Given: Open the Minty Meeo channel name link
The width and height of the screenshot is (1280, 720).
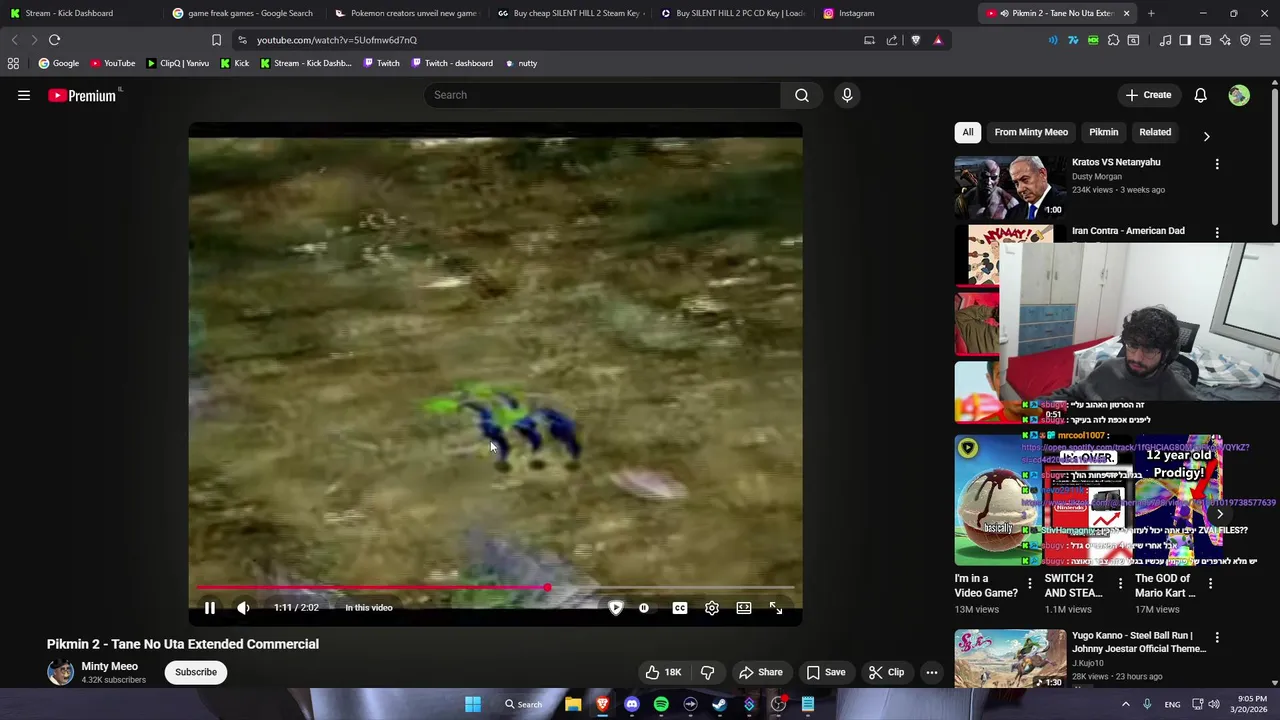Looking at the screenshot, I should click(x=110, y=666).
